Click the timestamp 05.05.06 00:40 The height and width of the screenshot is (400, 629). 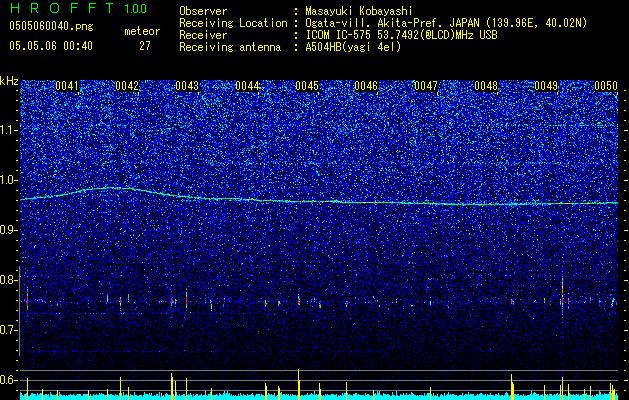point(51,46)
